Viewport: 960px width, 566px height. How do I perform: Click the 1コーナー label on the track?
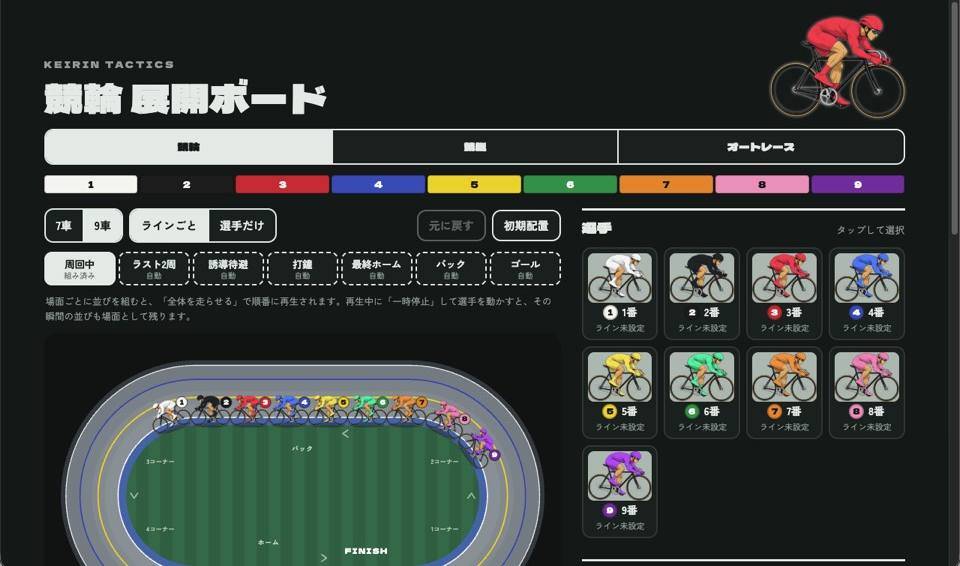444,529
